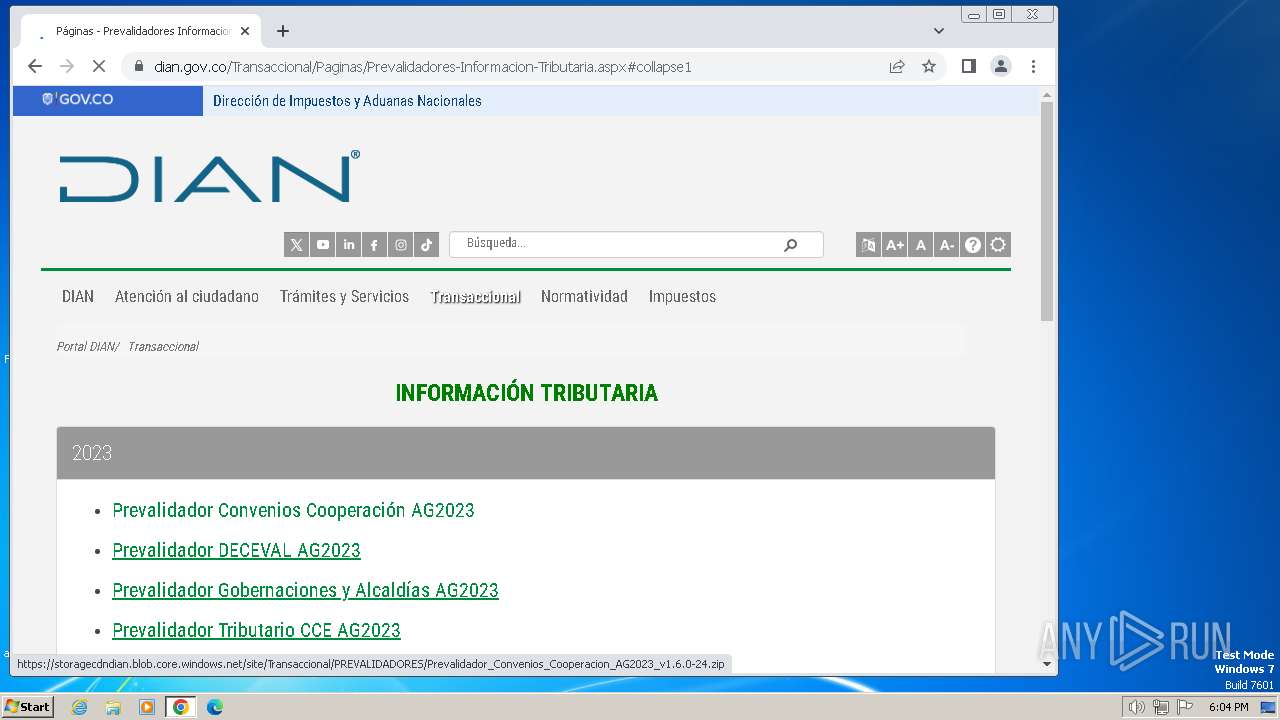Open Atención al ciudadano menu
Viewport: 1280px width, 720px height.
(187, 296)
